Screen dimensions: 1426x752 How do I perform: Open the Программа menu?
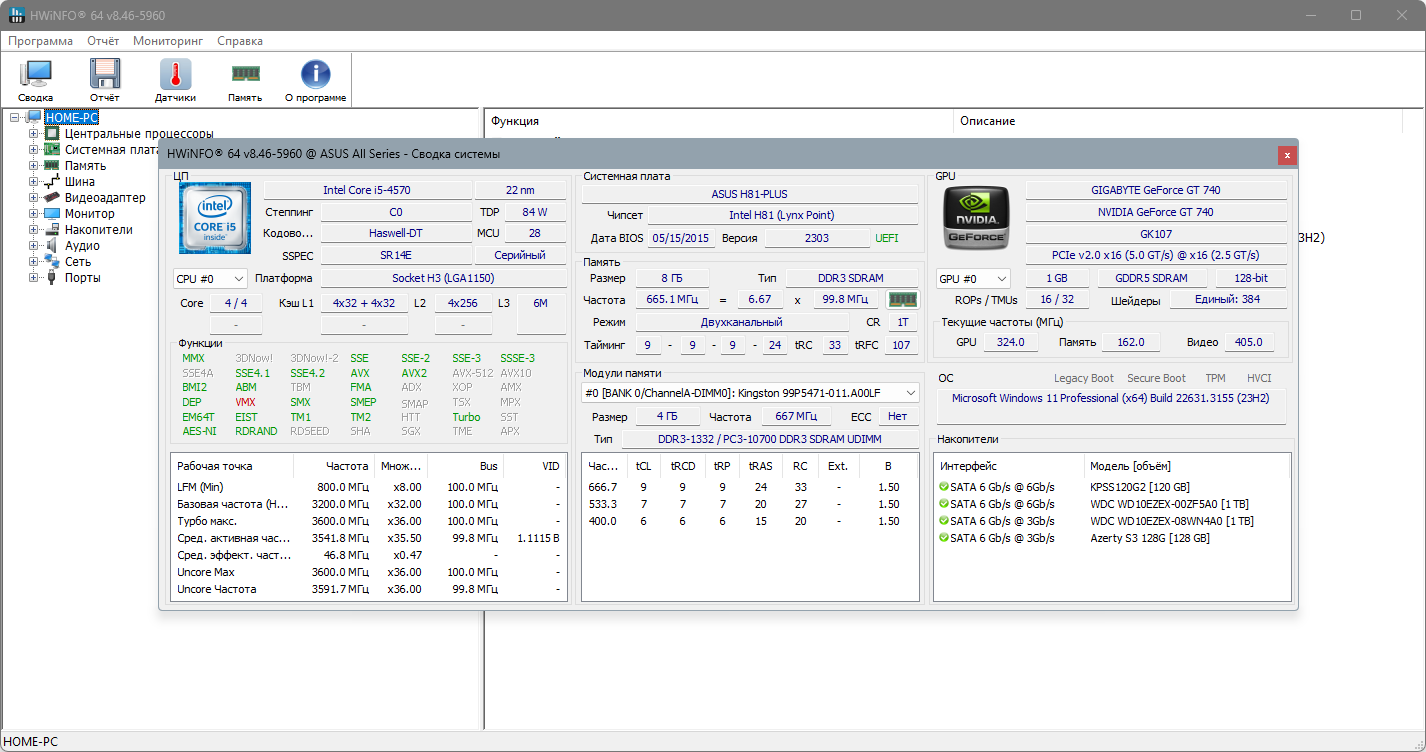click(x=40, y=41)
